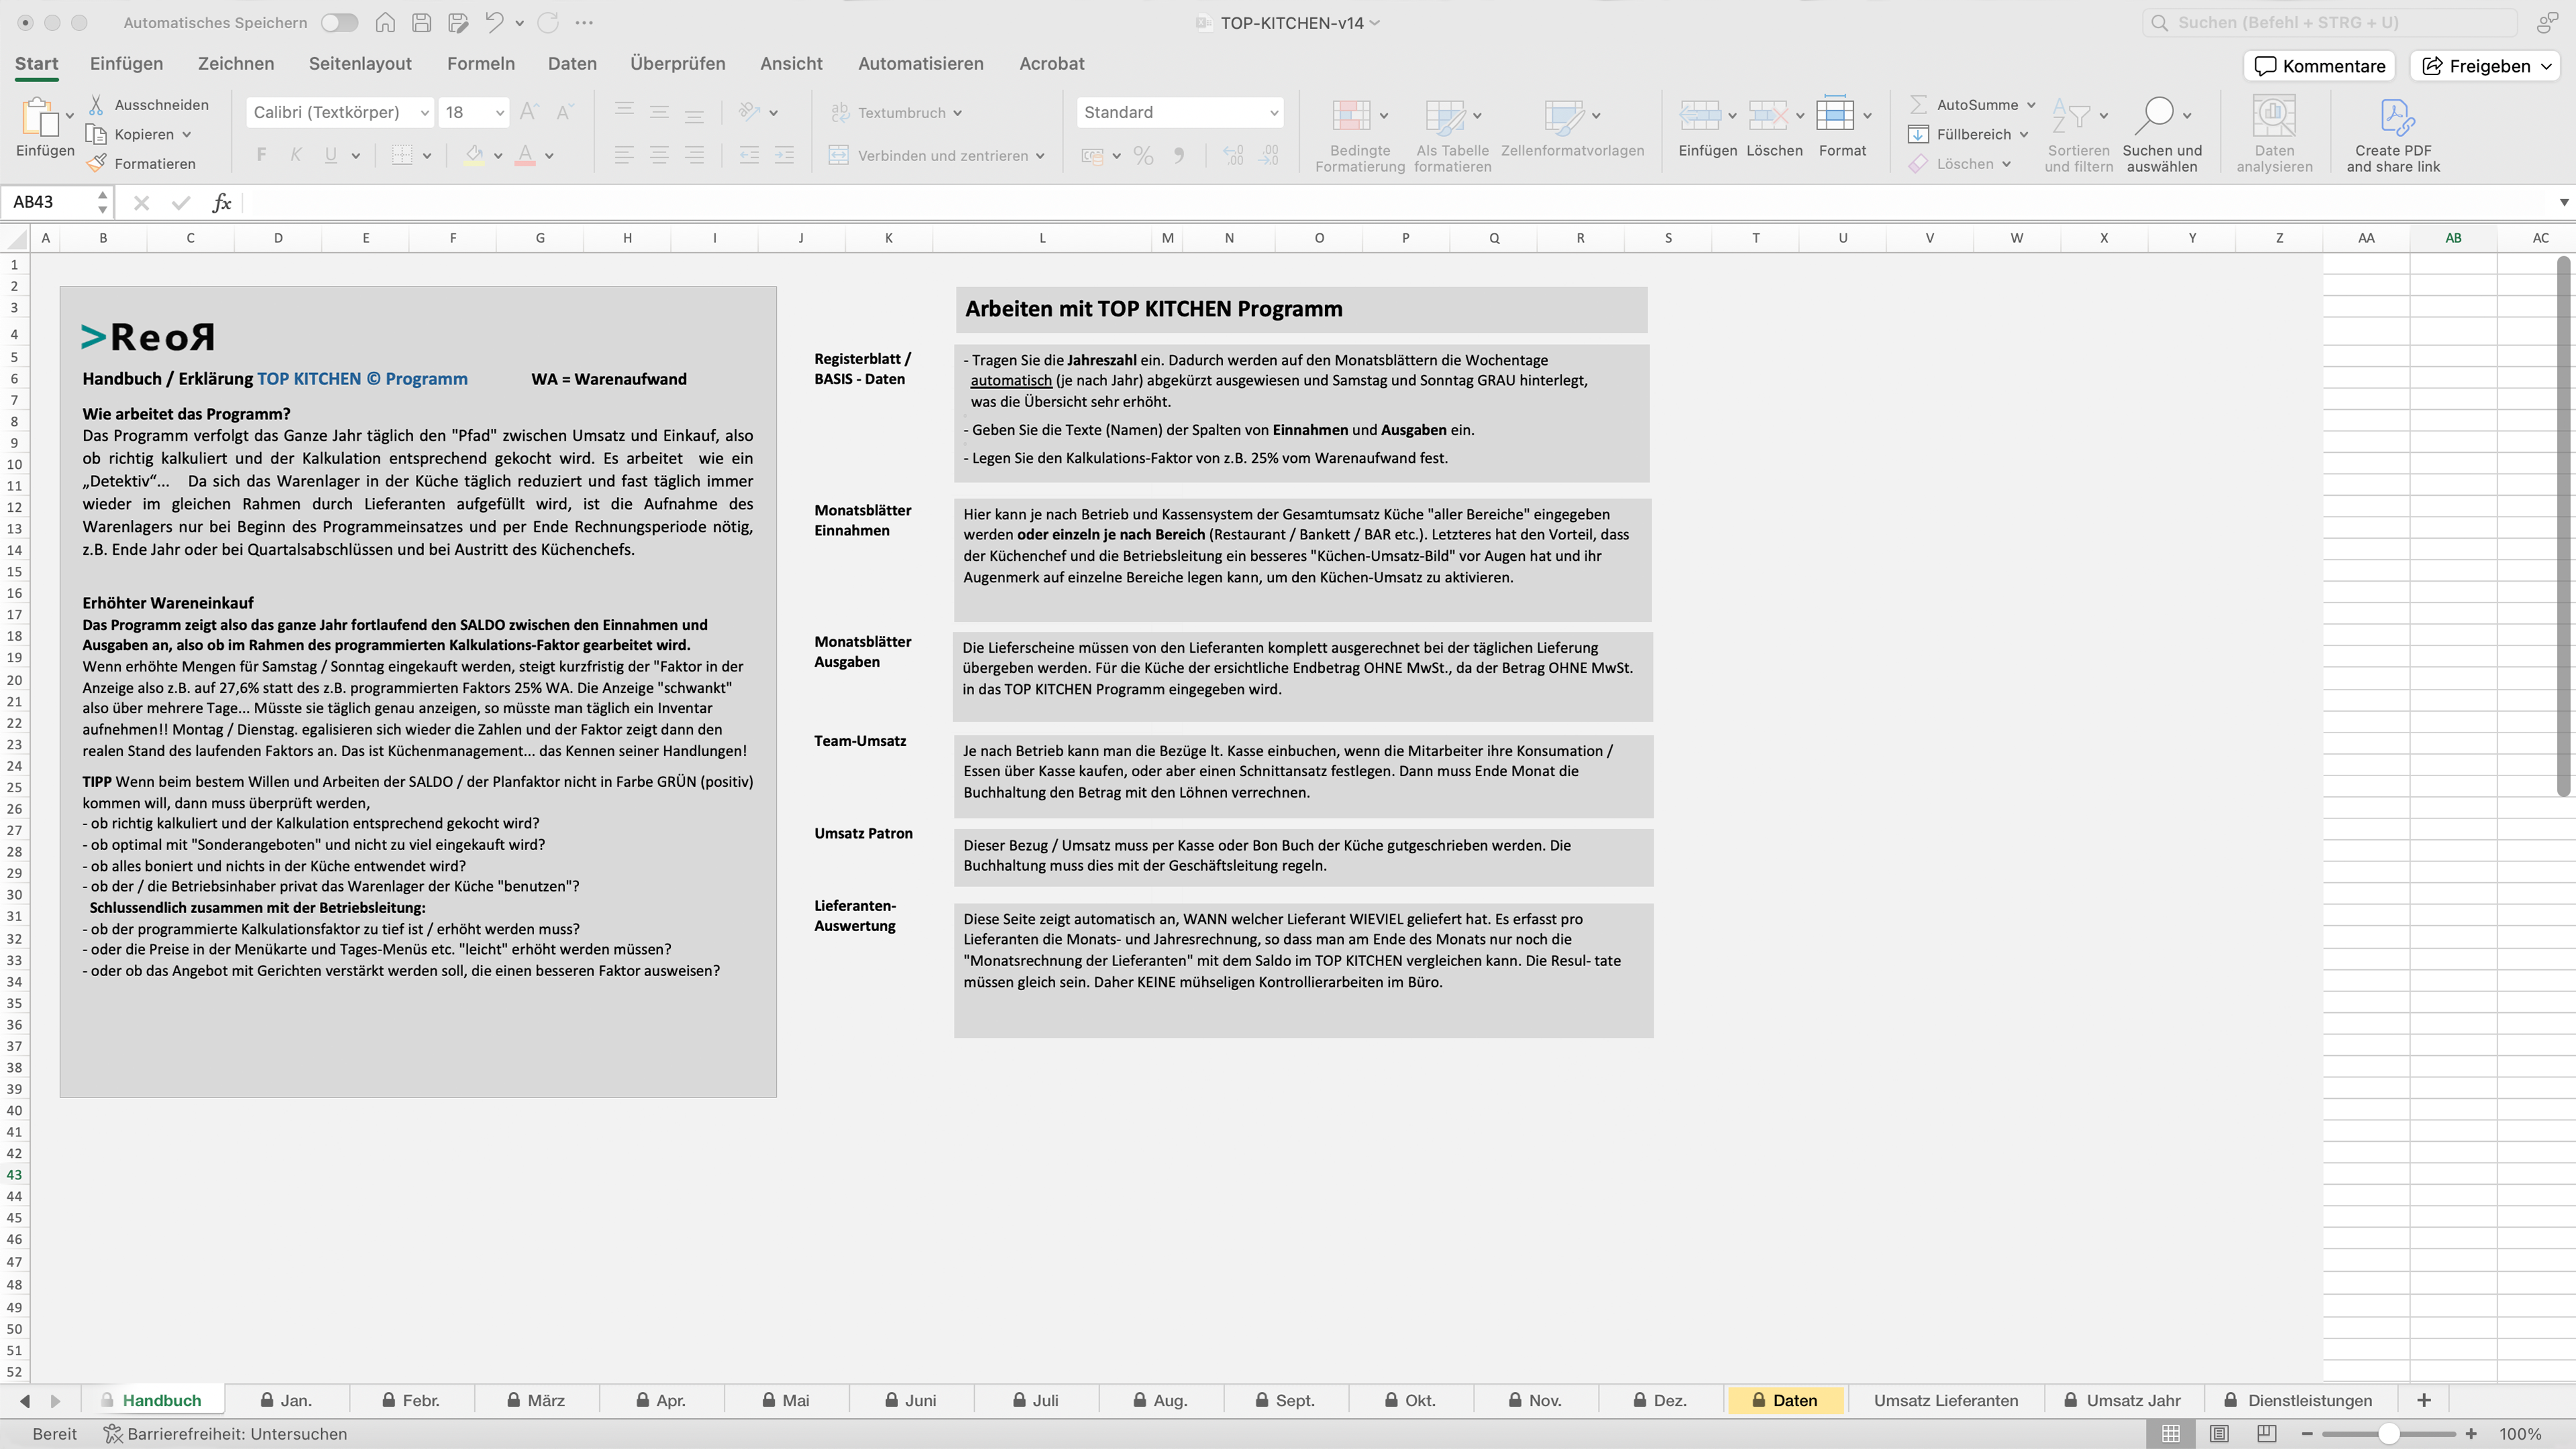
Task: Click the search field Suchen
Action: pos(2330,22)
